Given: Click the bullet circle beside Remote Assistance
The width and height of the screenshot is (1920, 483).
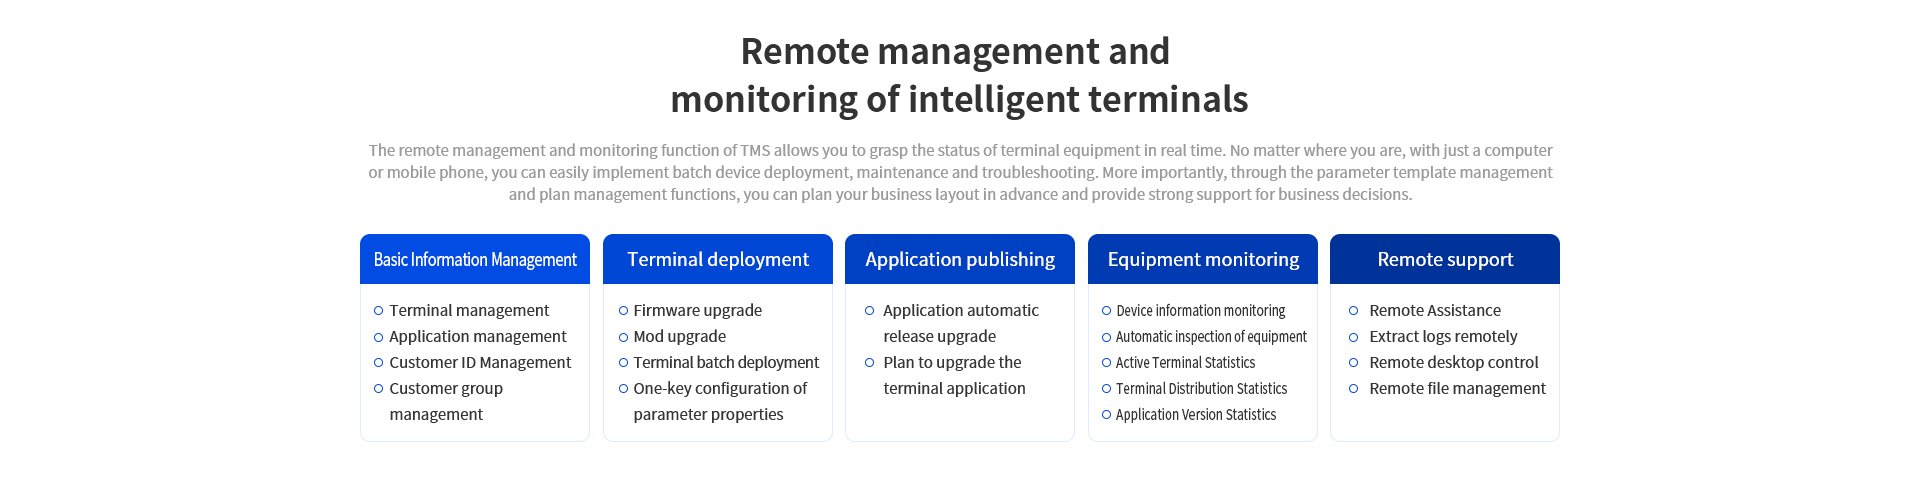Looking at the screenshot, I should pos(1353,311).
